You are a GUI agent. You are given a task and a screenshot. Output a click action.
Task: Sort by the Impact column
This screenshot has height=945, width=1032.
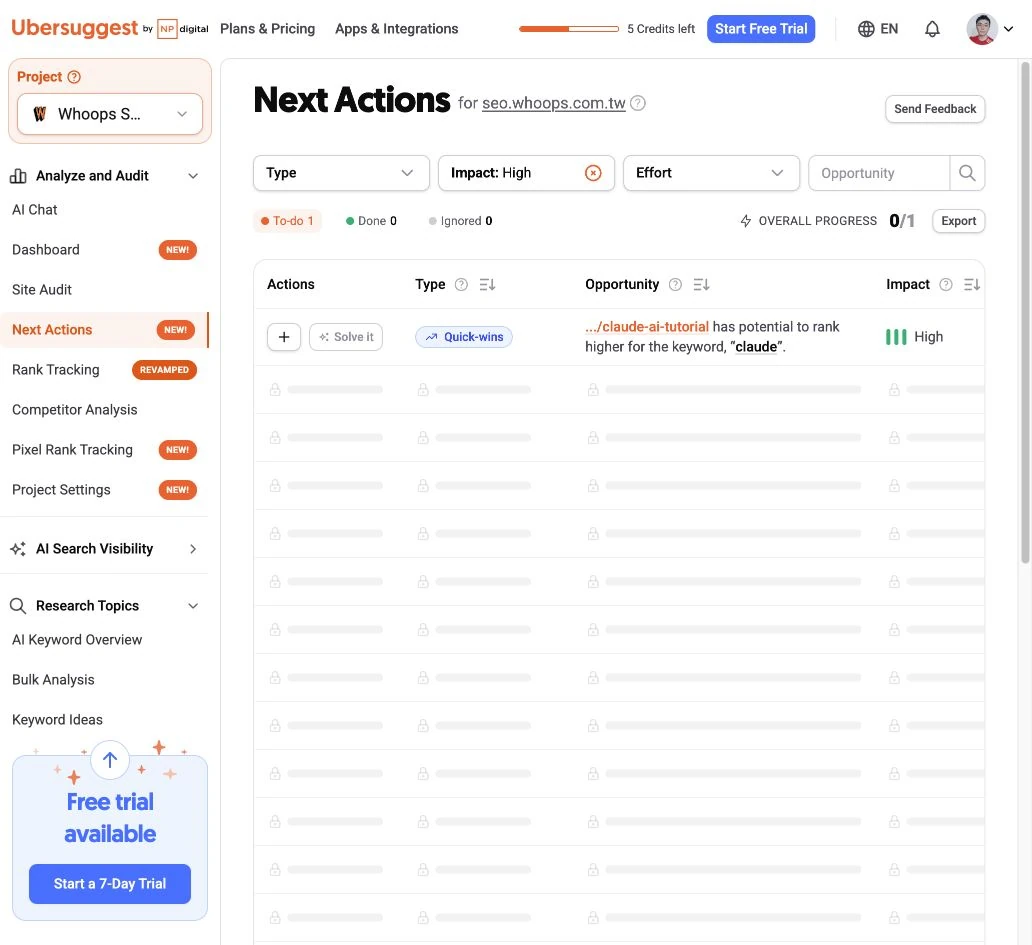[x=971, y=284]
